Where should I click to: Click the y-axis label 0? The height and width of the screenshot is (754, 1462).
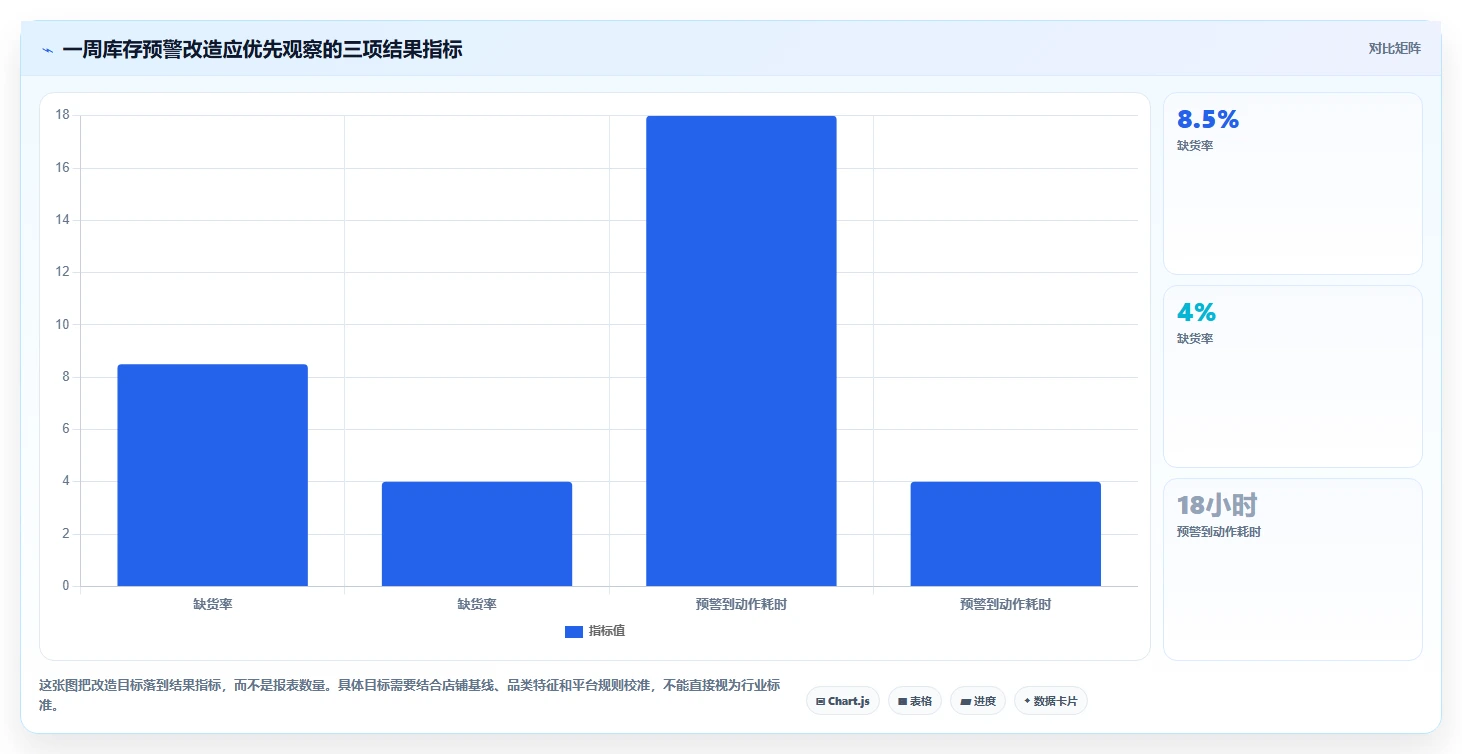pyautogui.click(x=66, y=586)
